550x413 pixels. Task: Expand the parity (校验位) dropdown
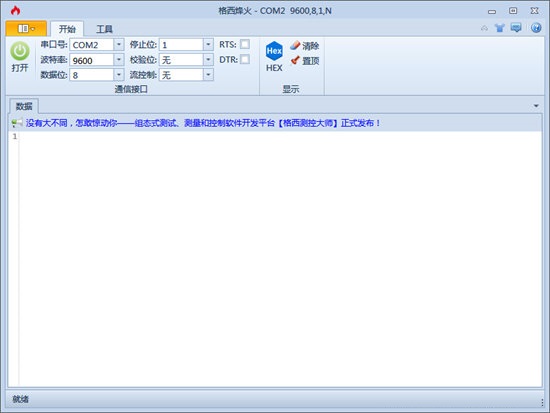(208, 60)
